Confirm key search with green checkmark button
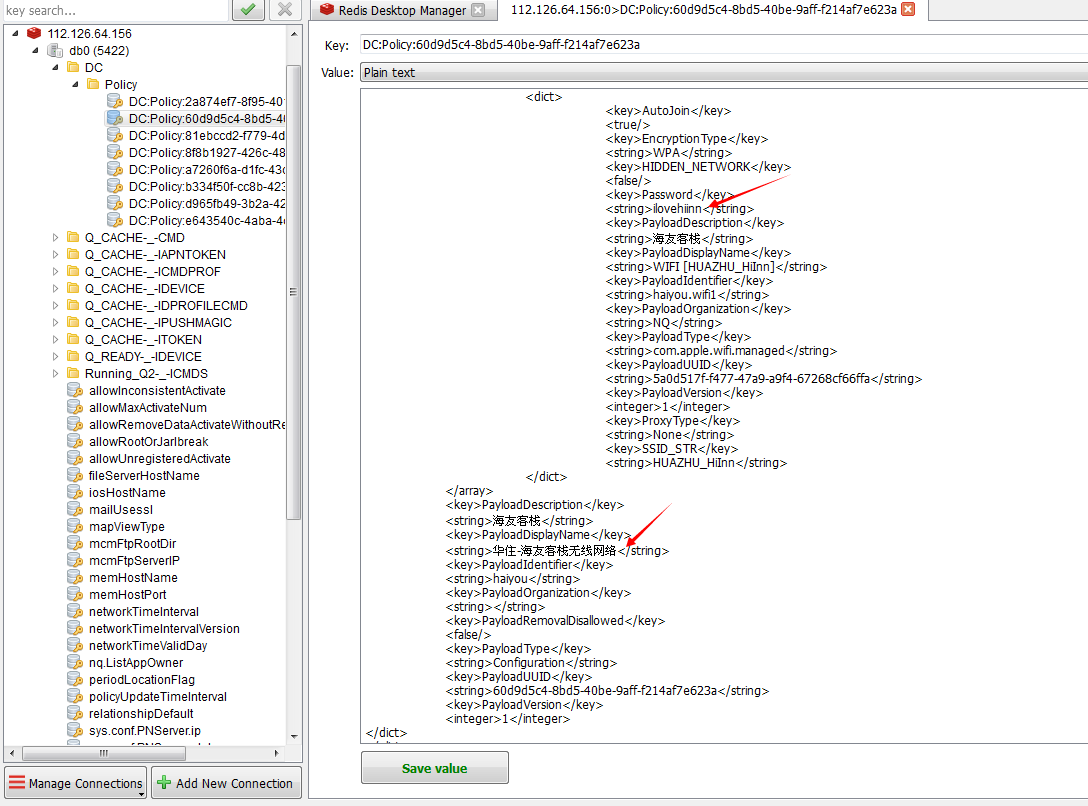1088x806 pixels. [248, 10]
